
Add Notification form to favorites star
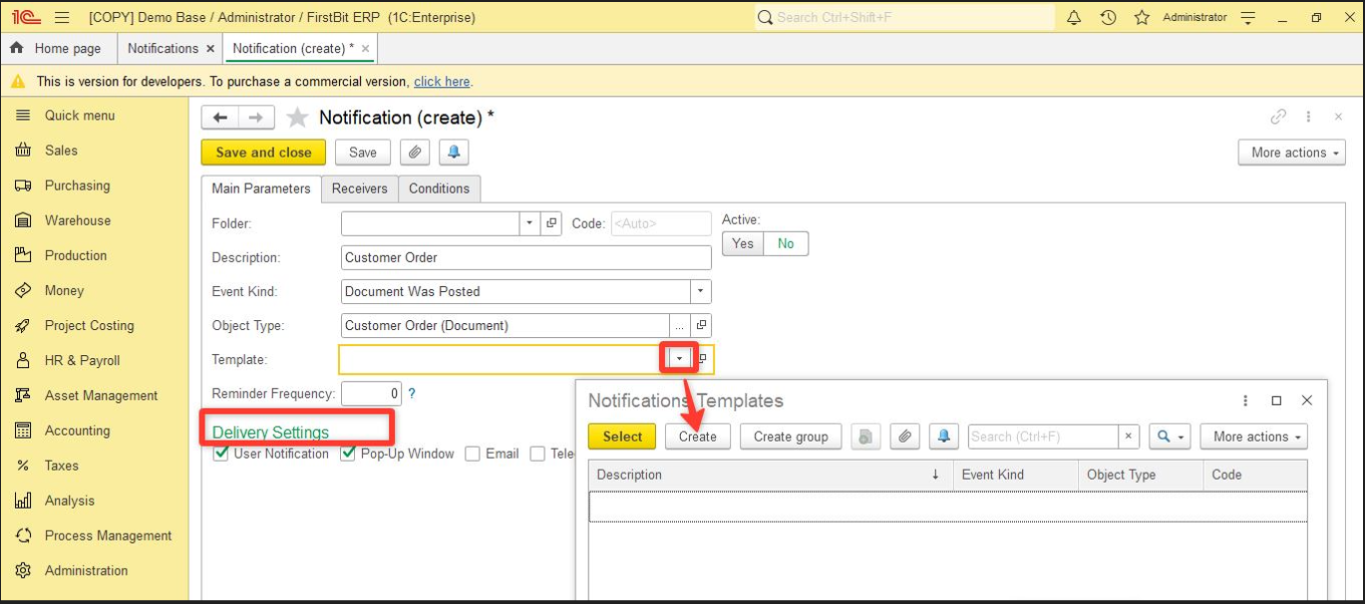[x=297, y=118]
